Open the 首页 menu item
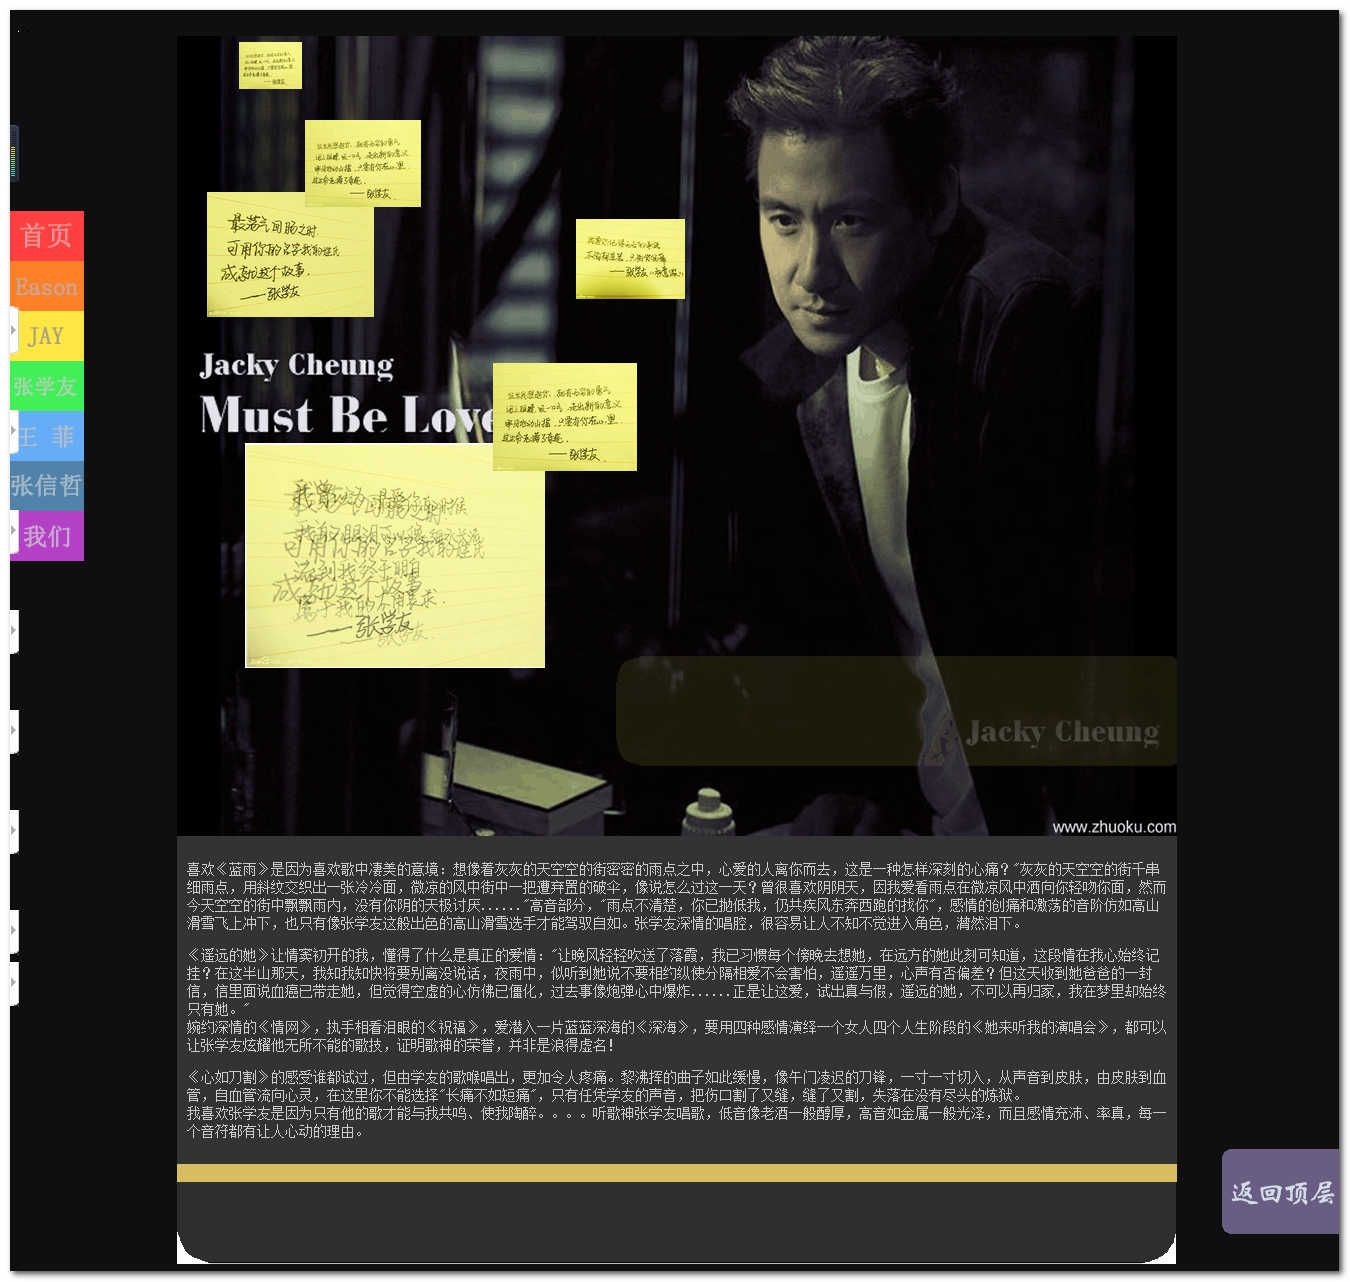The image size is (1350, 1282). pos(47,236)
